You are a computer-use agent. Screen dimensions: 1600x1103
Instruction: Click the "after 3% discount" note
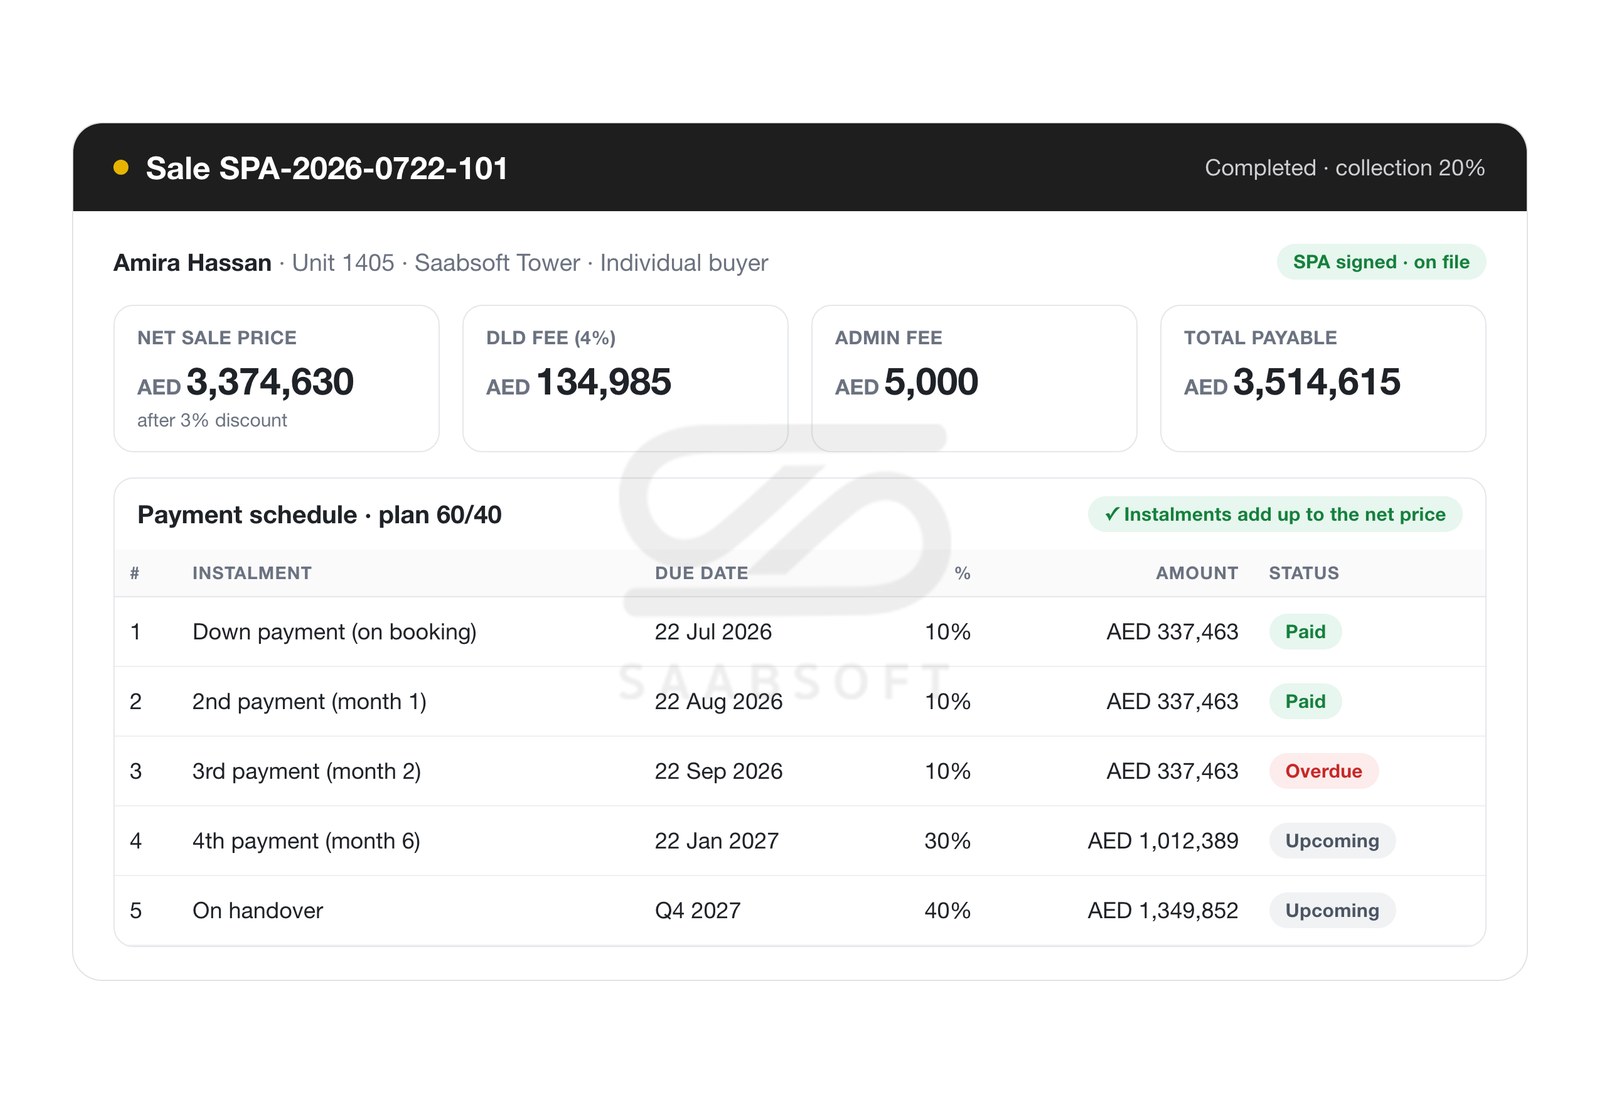click(212, 421)
